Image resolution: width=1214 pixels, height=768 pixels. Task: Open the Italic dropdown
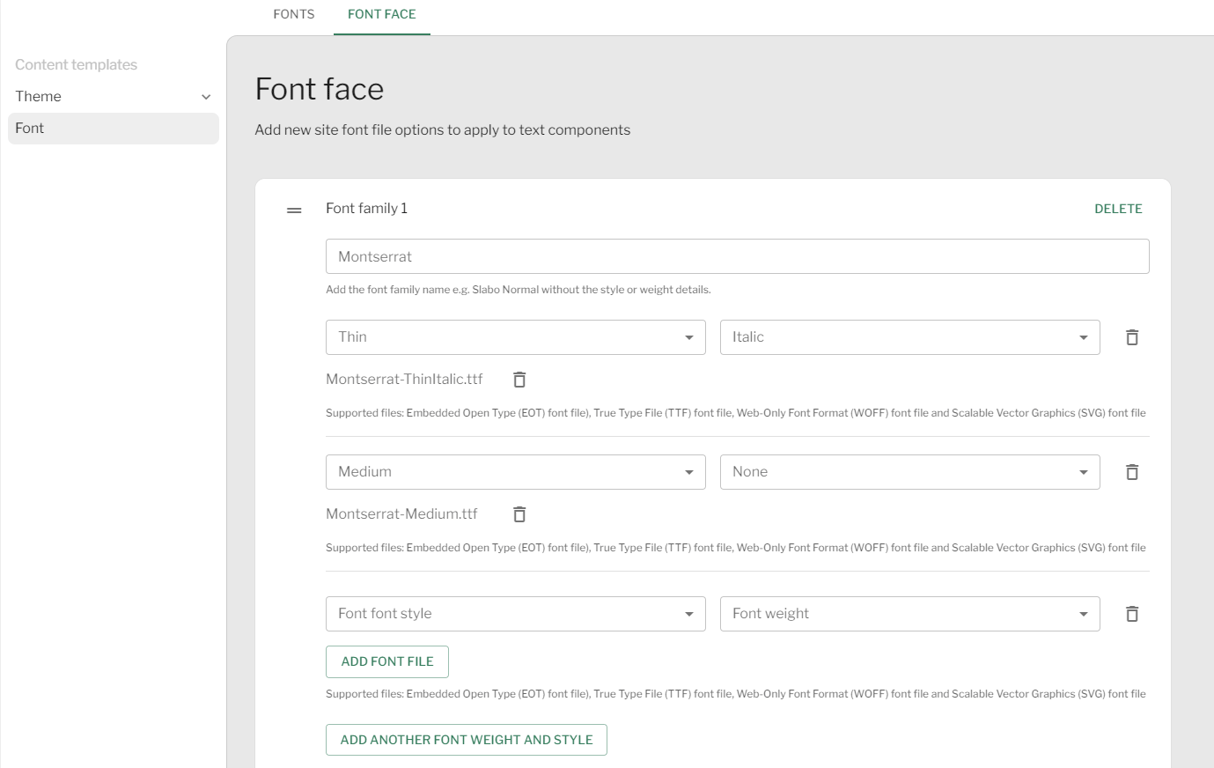910,337
